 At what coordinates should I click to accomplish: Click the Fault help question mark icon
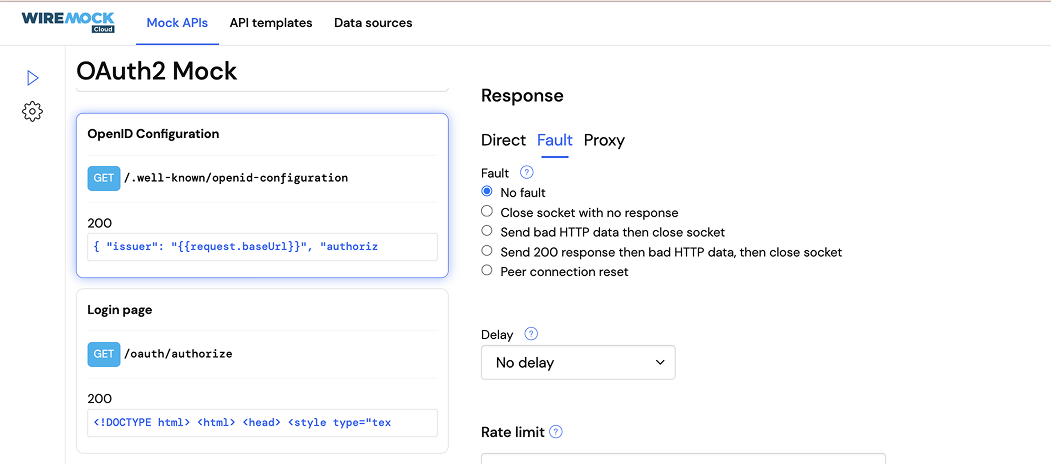[526, 173]
